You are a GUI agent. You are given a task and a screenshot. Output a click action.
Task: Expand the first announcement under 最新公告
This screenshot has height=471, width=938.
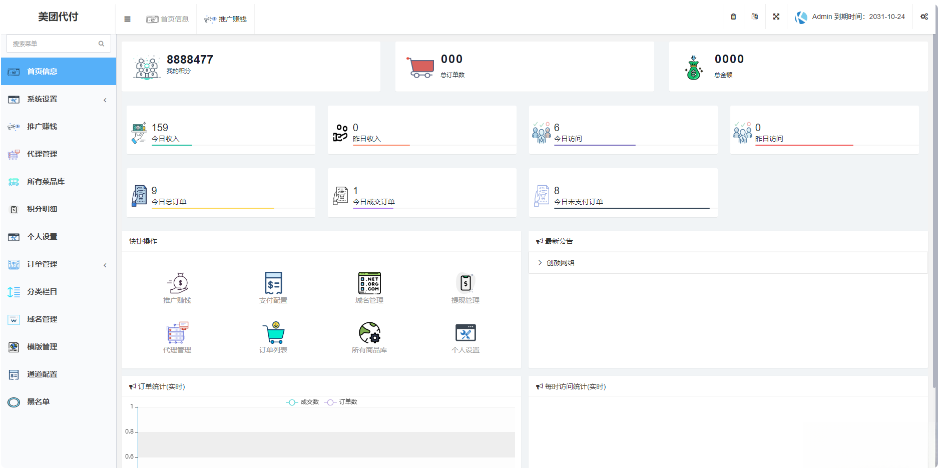560,263
